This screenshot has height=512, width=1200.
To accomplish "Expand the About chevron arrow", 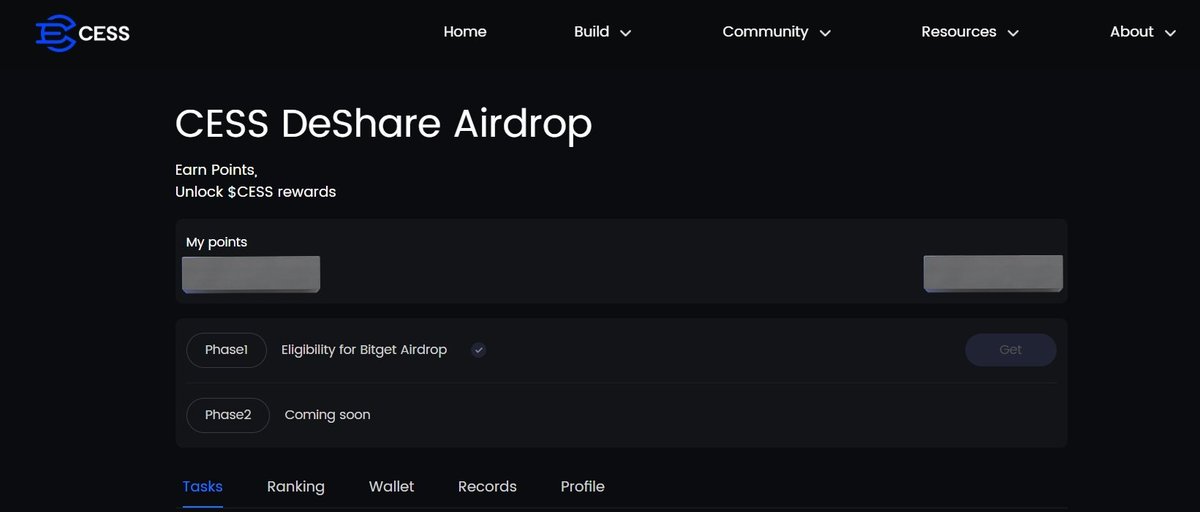I will tap(1170, 33).
